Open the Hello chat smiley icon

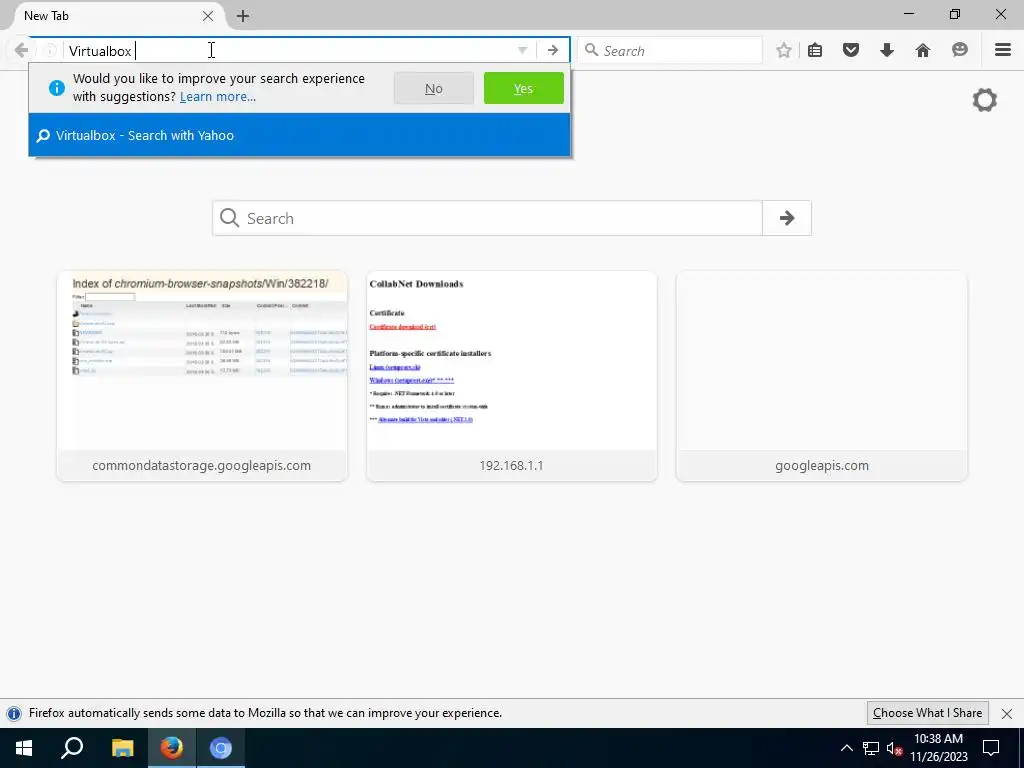959,50
